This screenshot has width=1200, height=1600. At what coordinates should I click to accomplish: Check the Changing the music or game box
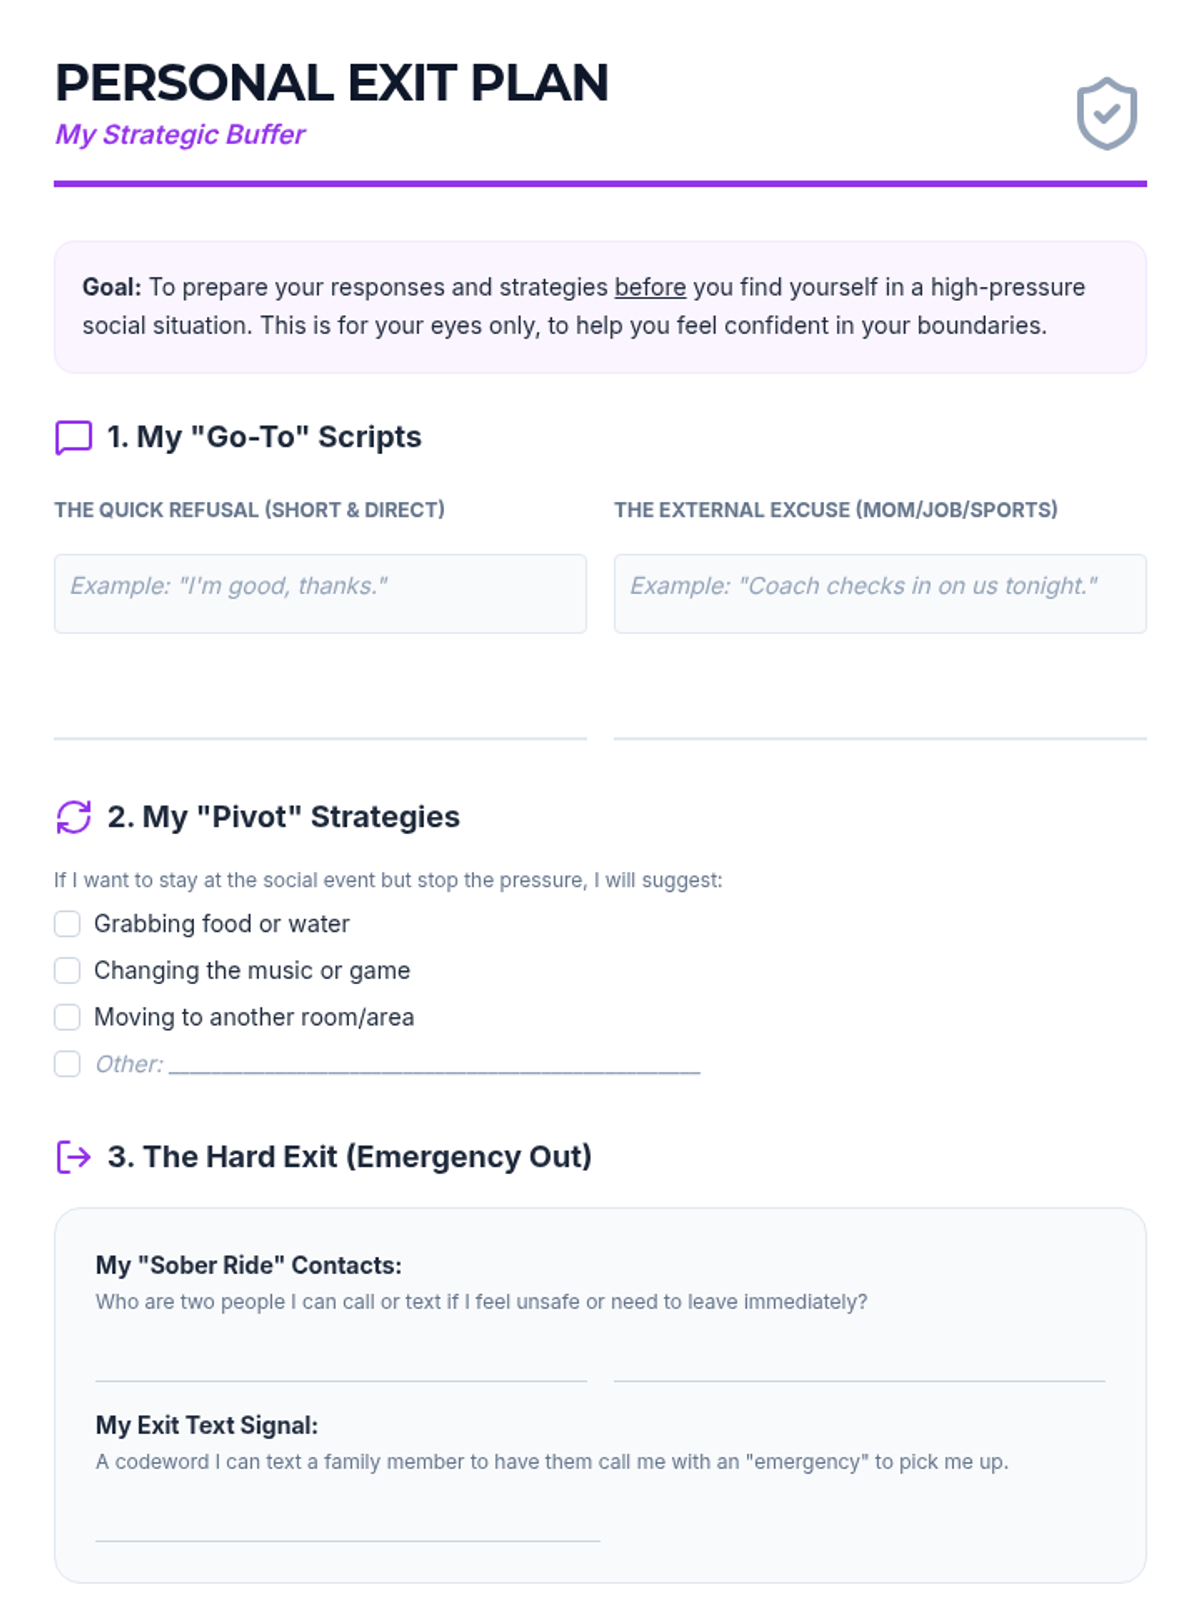coord(67,970)
